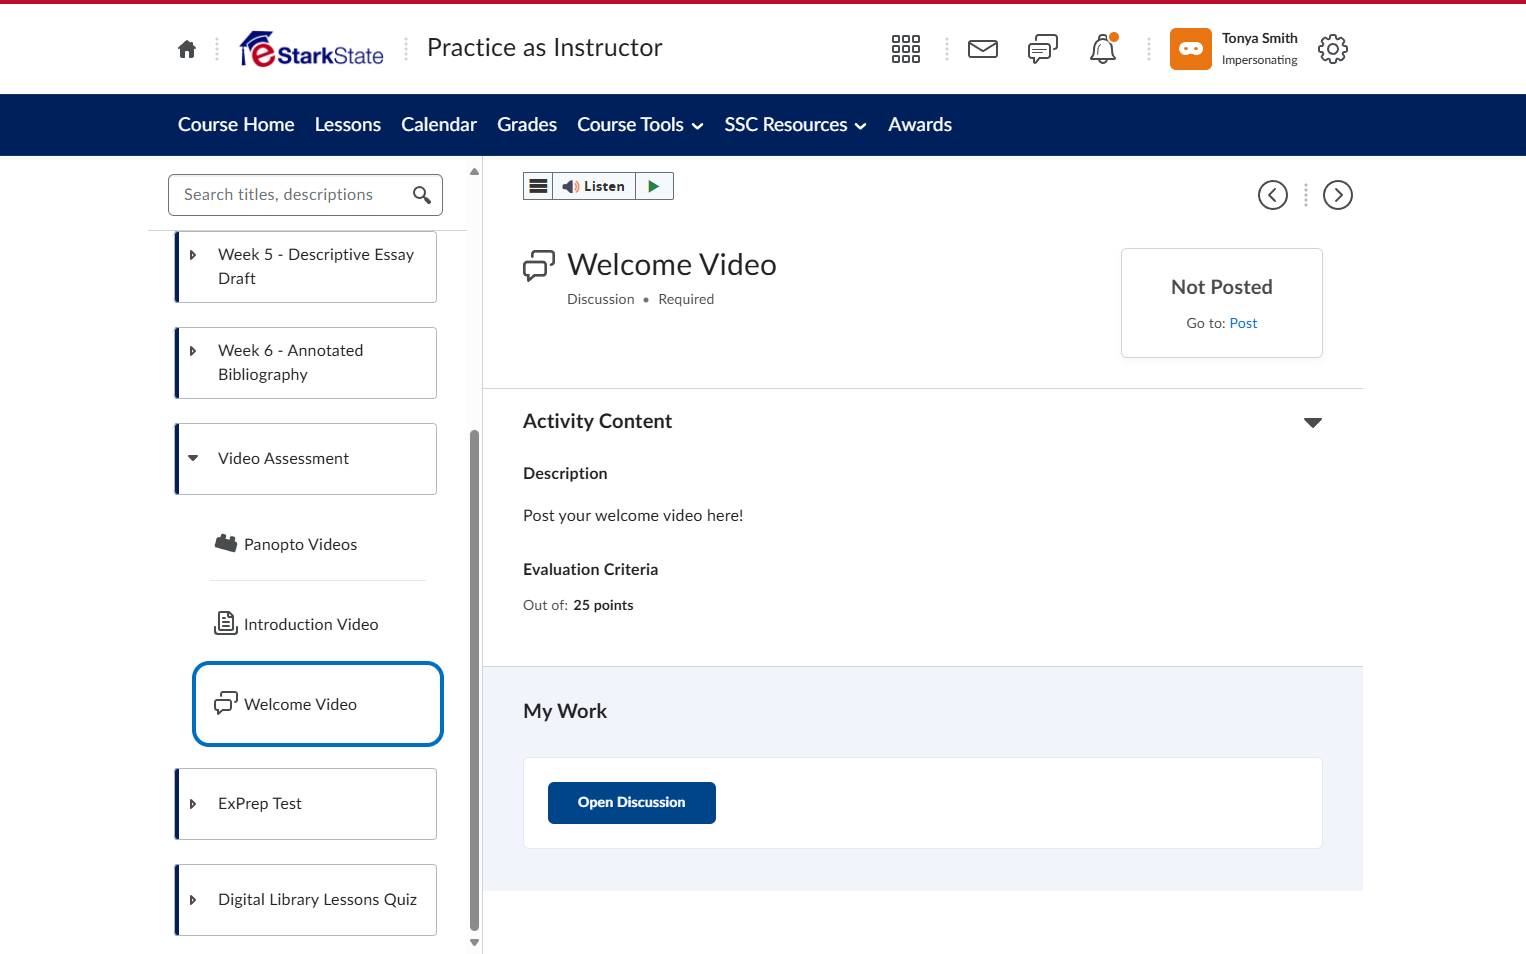Click the Listen speaker button
Image resolution: width=1526 pixels, height=954 pixels.
[594, 186]
